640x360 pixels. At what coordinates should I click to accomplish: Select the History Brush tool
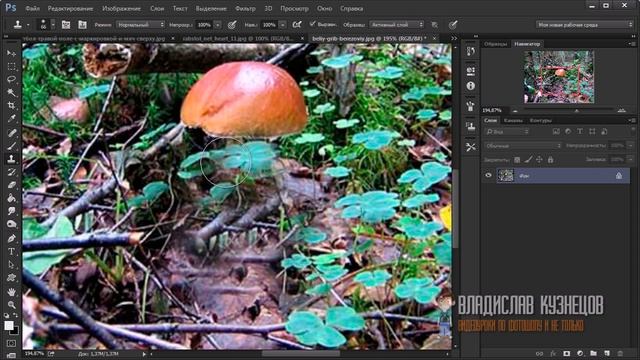(11, 172)
